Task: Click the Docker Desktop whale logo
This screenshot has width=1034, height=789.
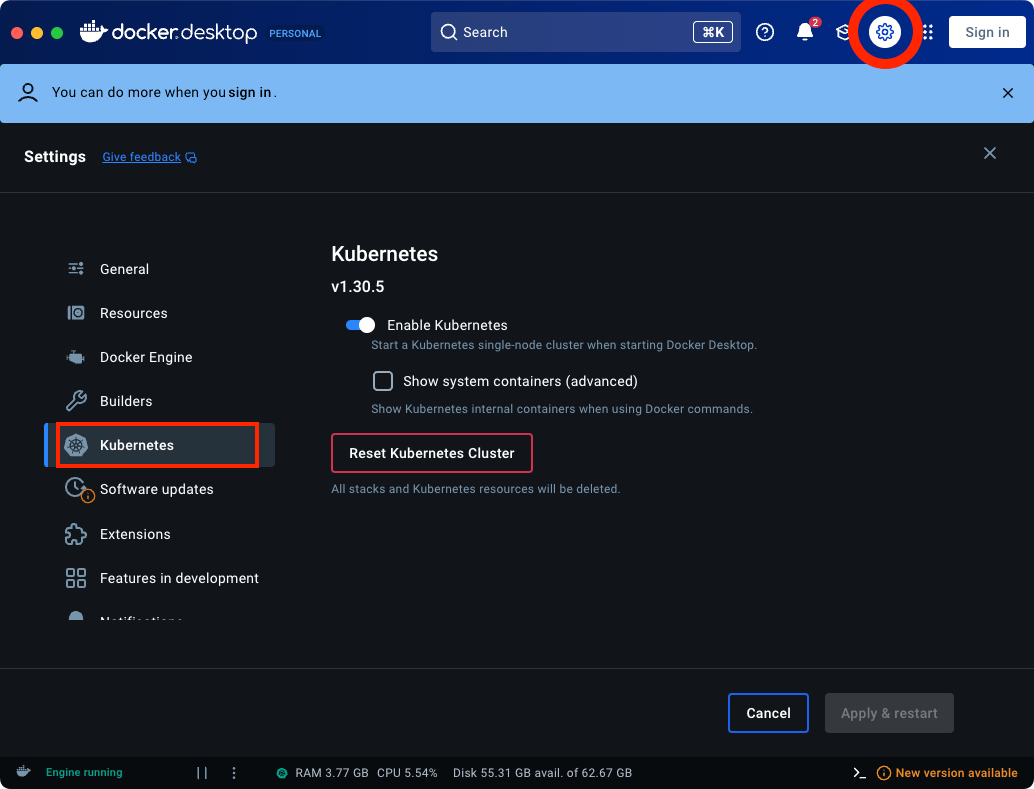Action: (x=94, y=32)
